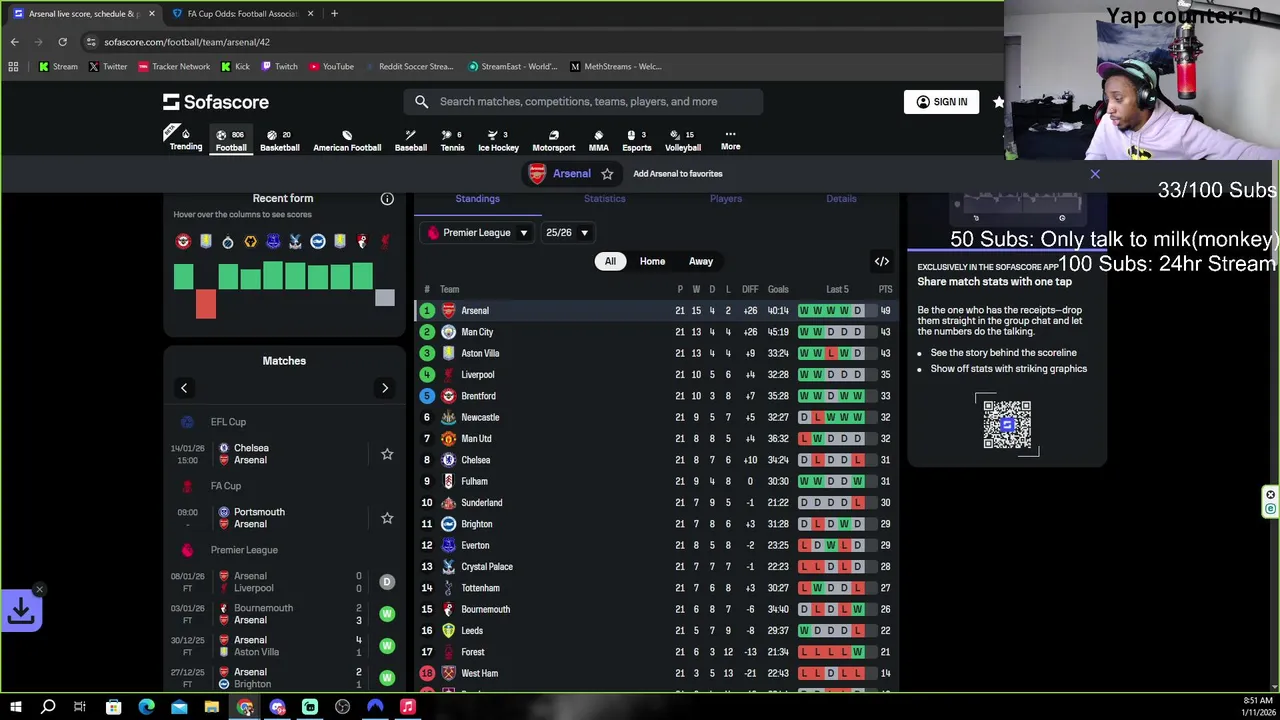
Task: Open the Recent form info icon
Action: [387, 198]
